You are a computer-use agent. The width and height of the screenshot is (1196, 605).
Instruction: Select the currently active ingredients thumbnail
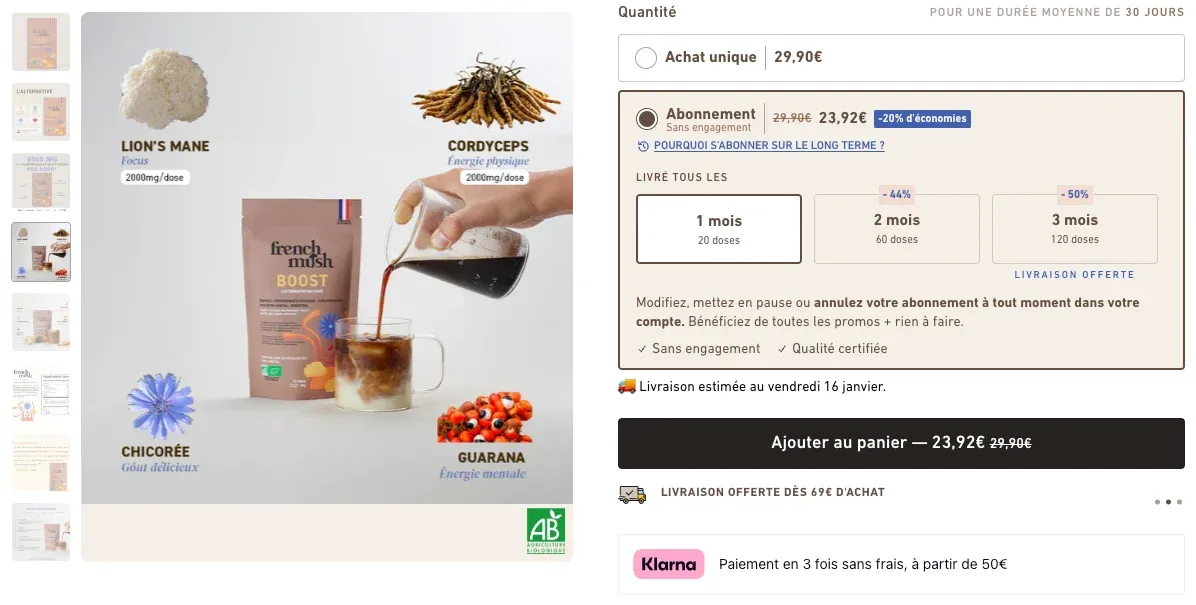click(41, 253)
